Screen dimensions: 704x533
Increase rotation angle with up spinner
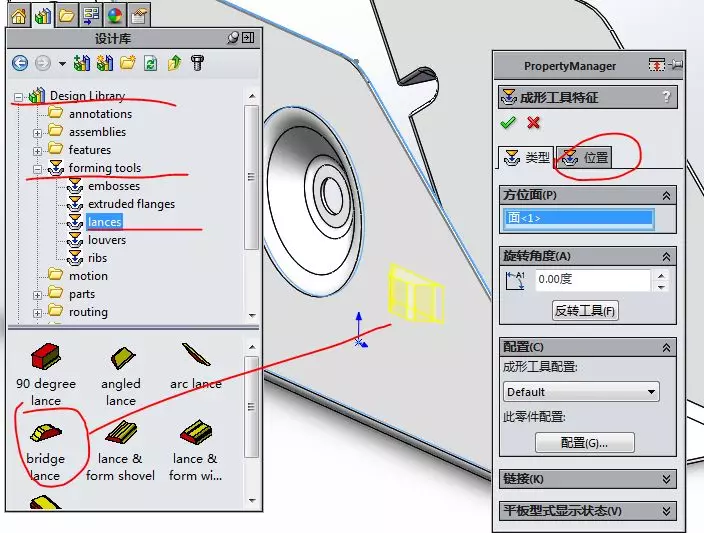pyautogui.click(x=661, y=275)
